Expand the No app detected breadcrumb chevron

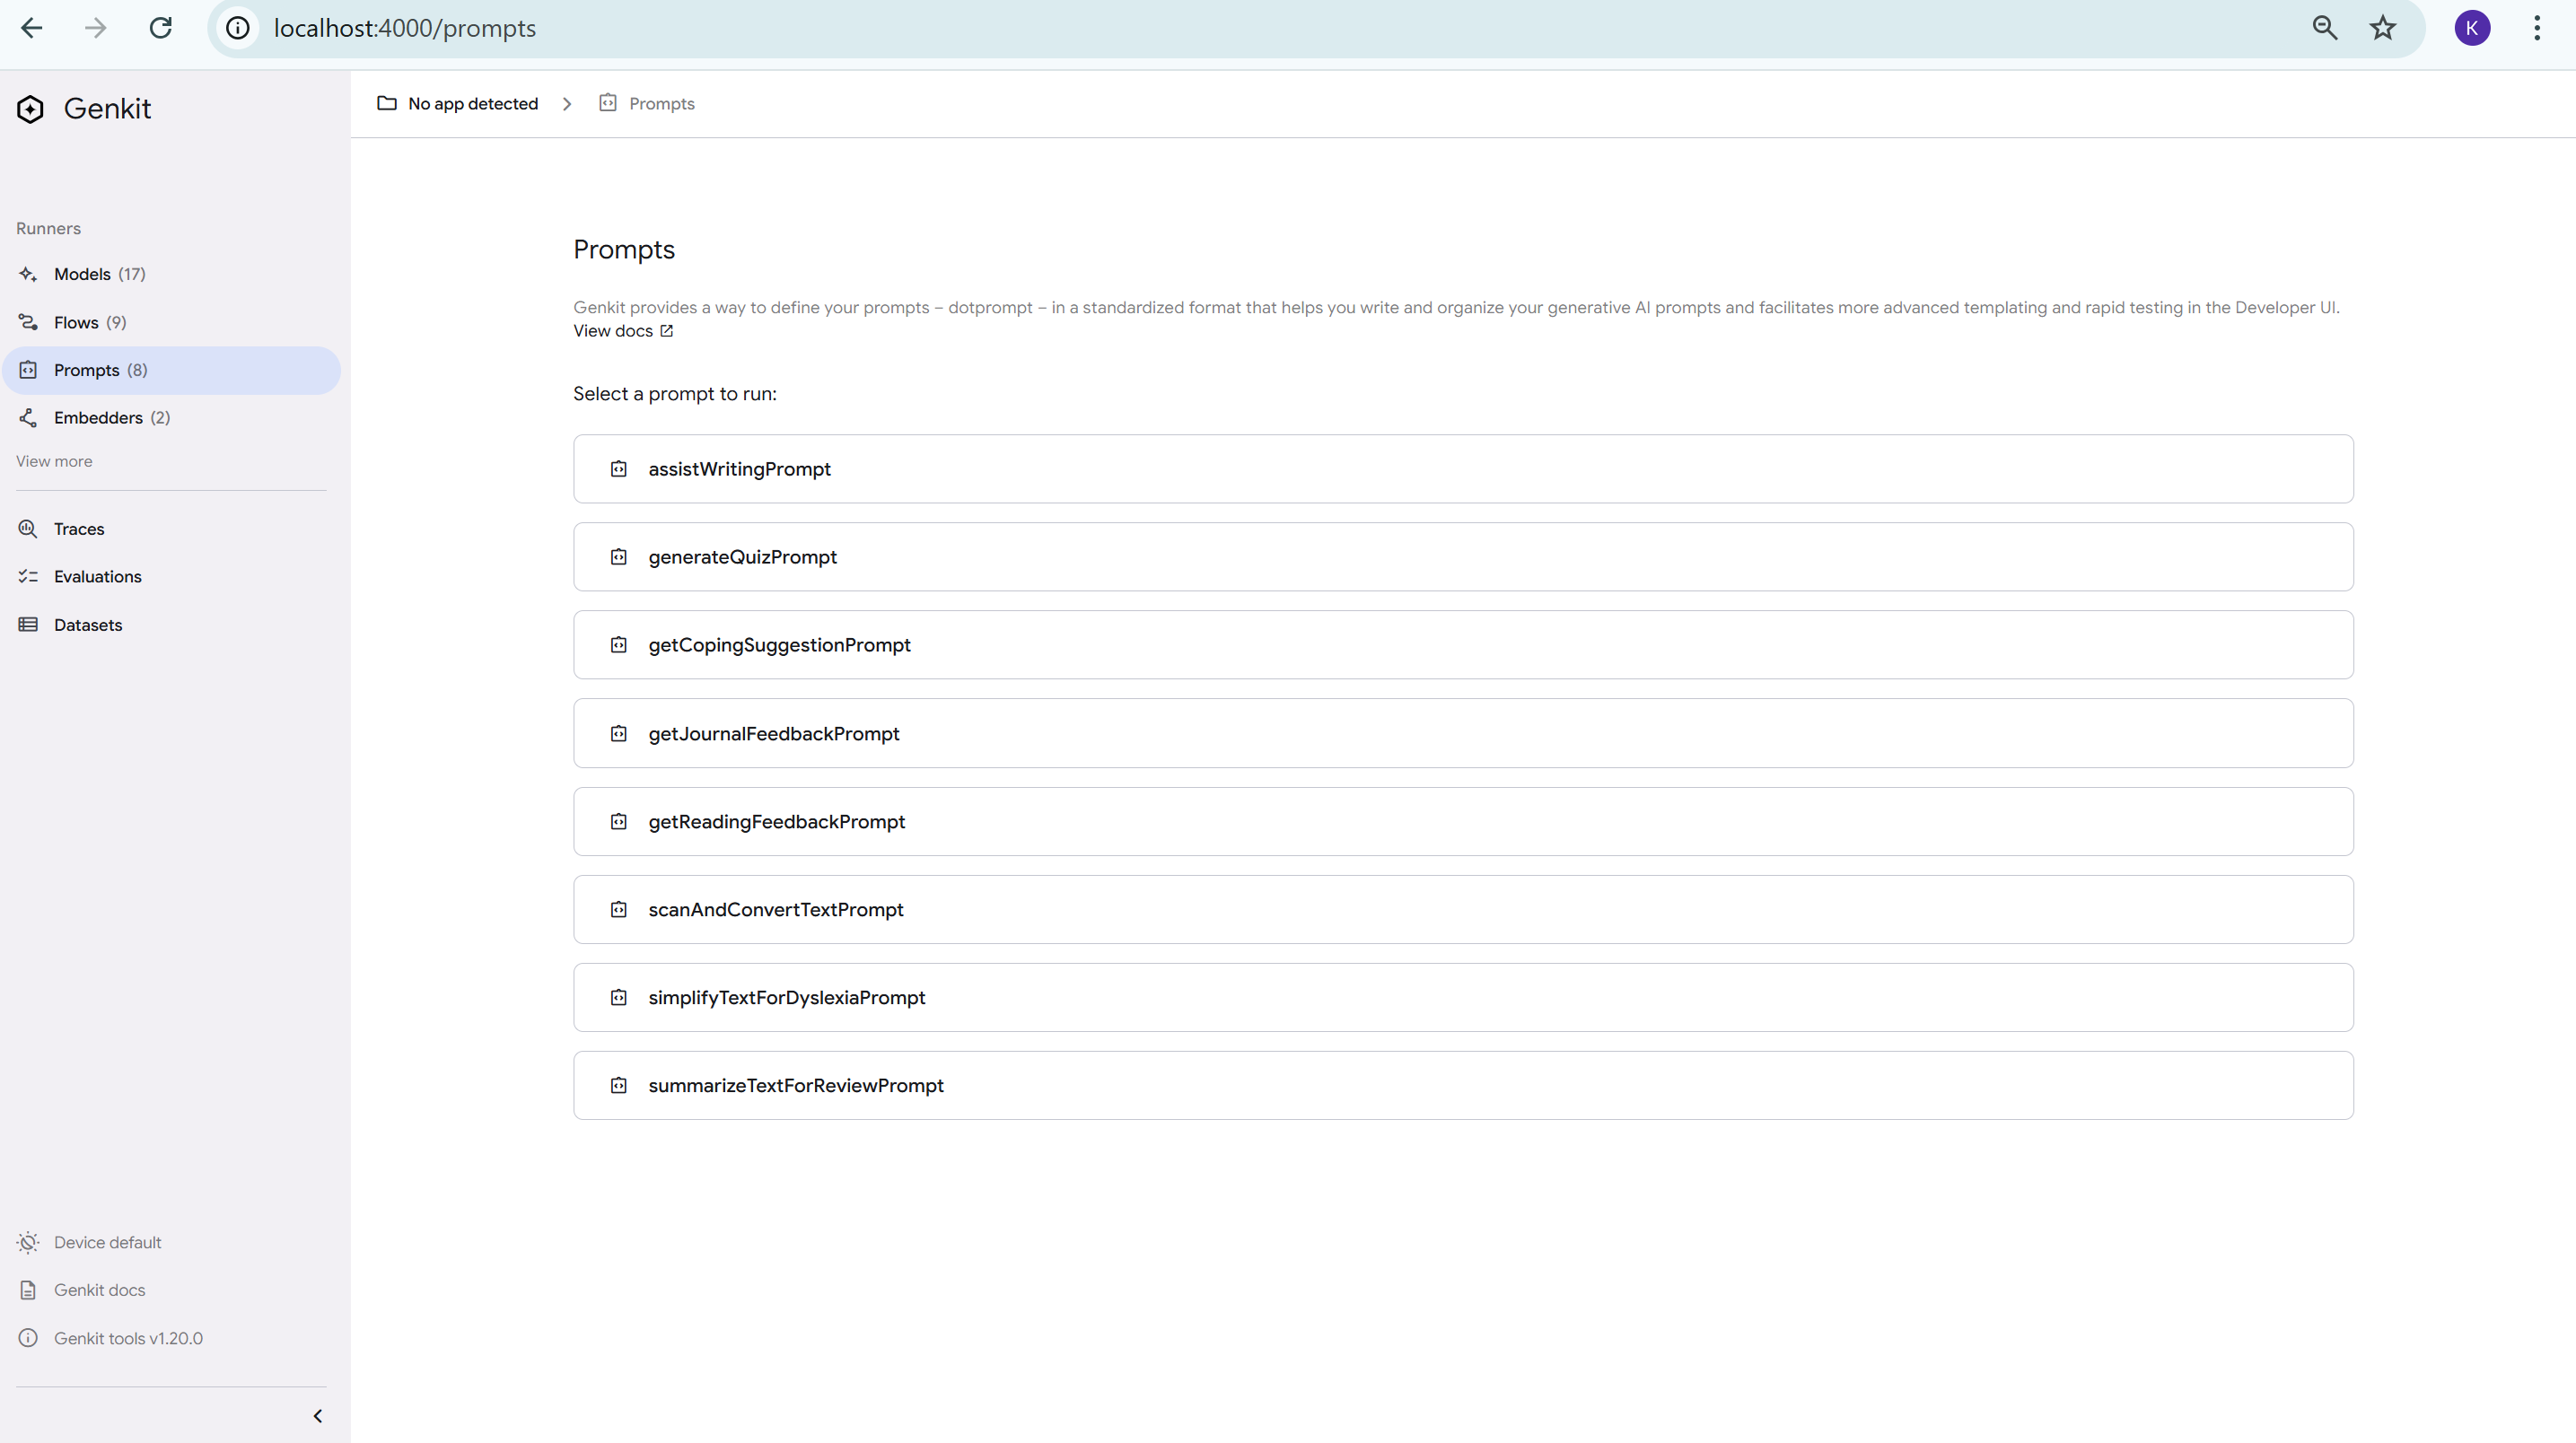click(x=567, y=103)
